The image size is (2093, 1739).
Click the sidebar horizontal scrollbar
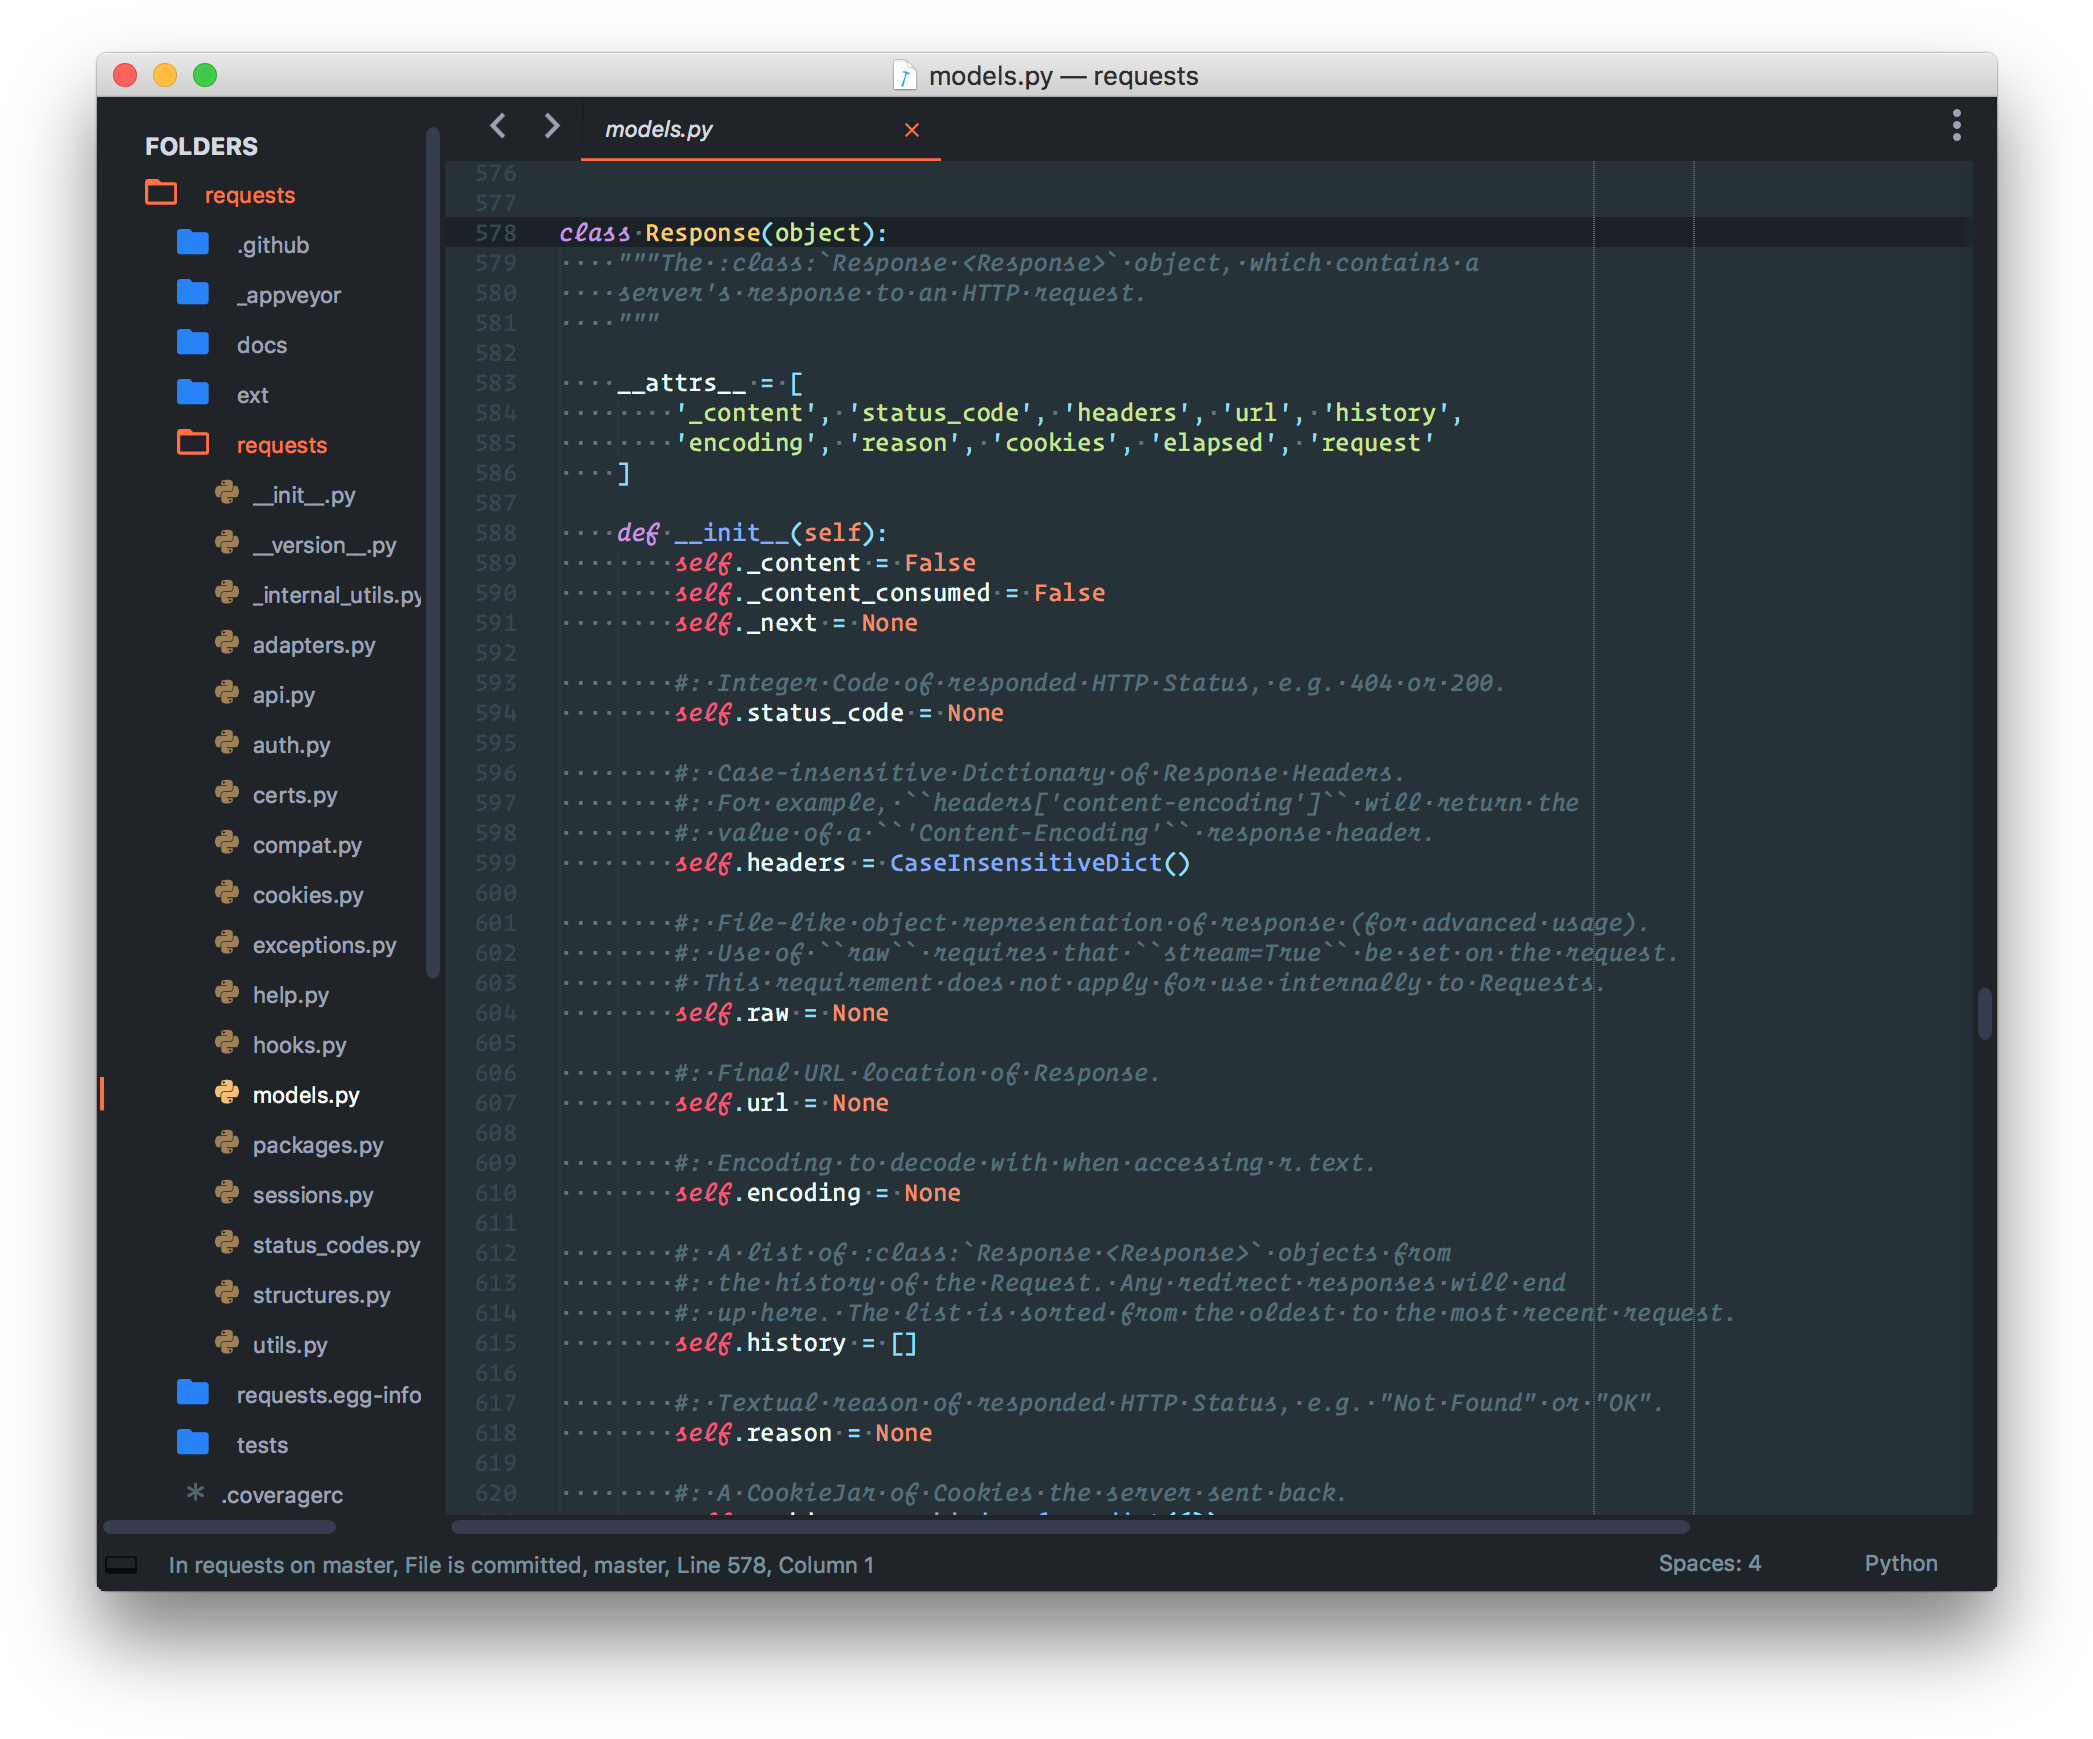coord(220,1527)
